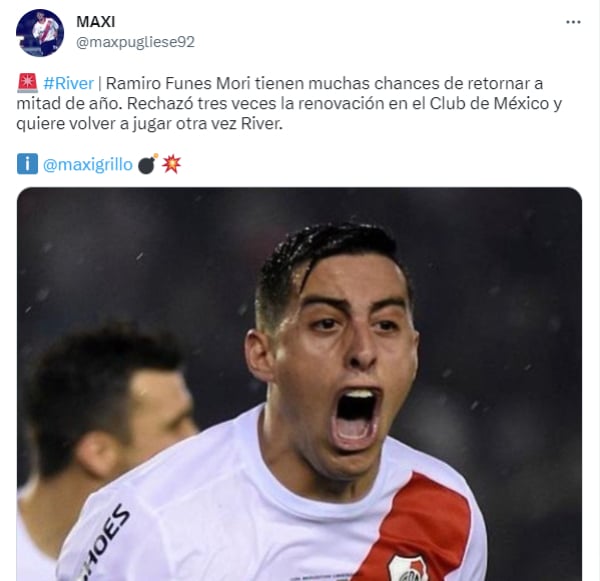Open MAXI's profile avatar picture
600x581 pixels.
click(x=40, y=33)
